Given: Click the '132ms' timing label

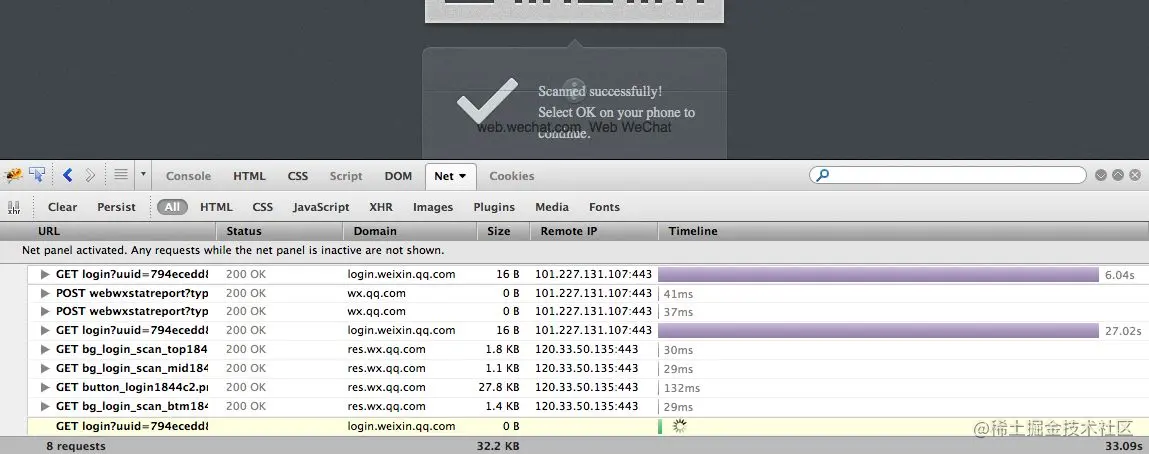Looking at the screenshot, I should click(x=681, y=388).
